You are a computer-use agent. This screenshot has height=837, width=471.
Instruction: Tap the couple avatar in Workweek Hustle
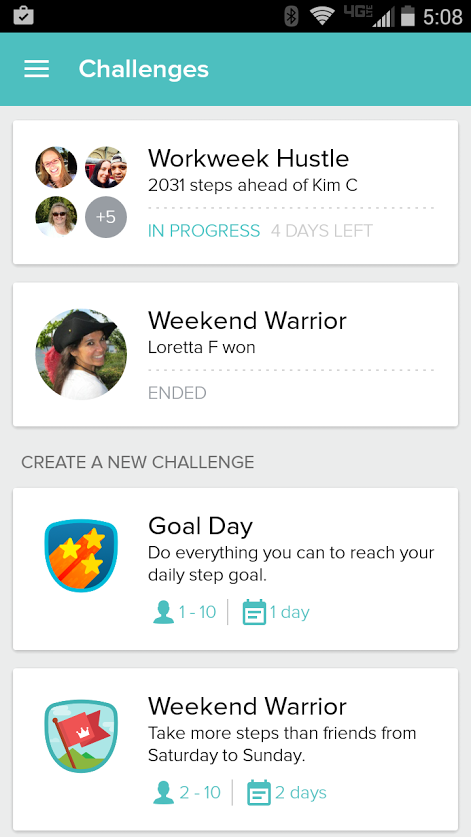106,167
